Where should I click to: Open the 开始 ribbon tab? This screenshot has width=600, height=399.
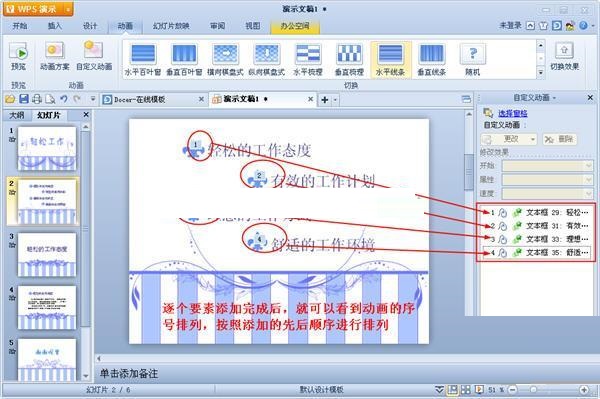(20, 26)
